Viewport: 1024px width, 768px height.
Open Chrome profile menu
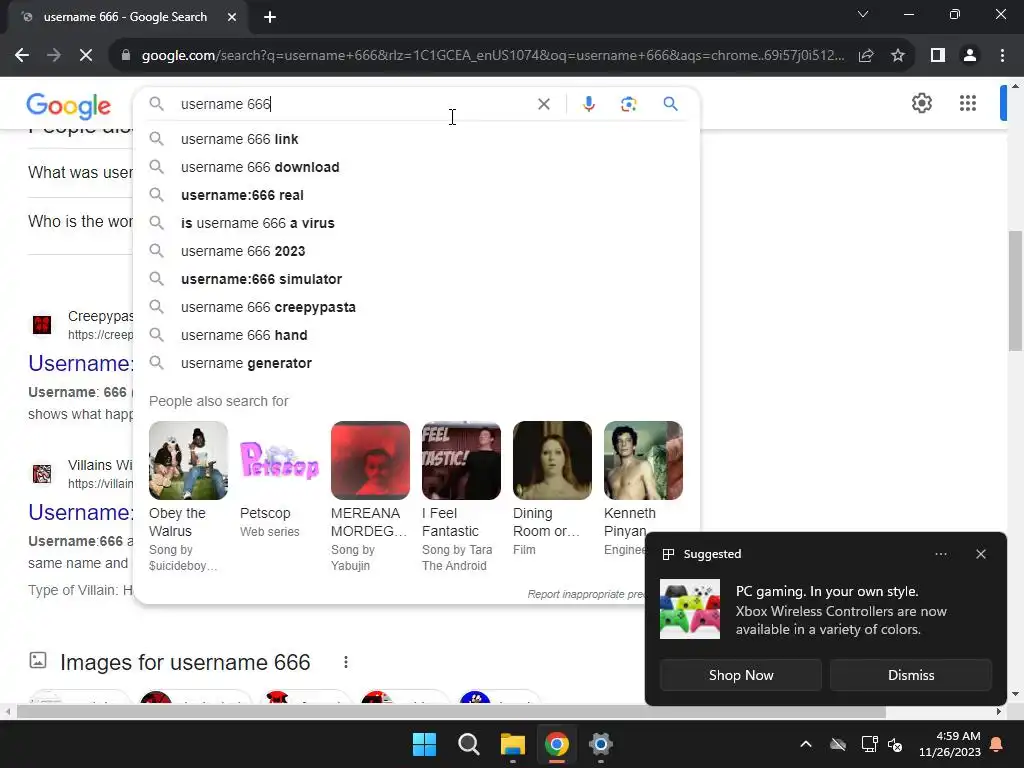[x=970, y=56]
